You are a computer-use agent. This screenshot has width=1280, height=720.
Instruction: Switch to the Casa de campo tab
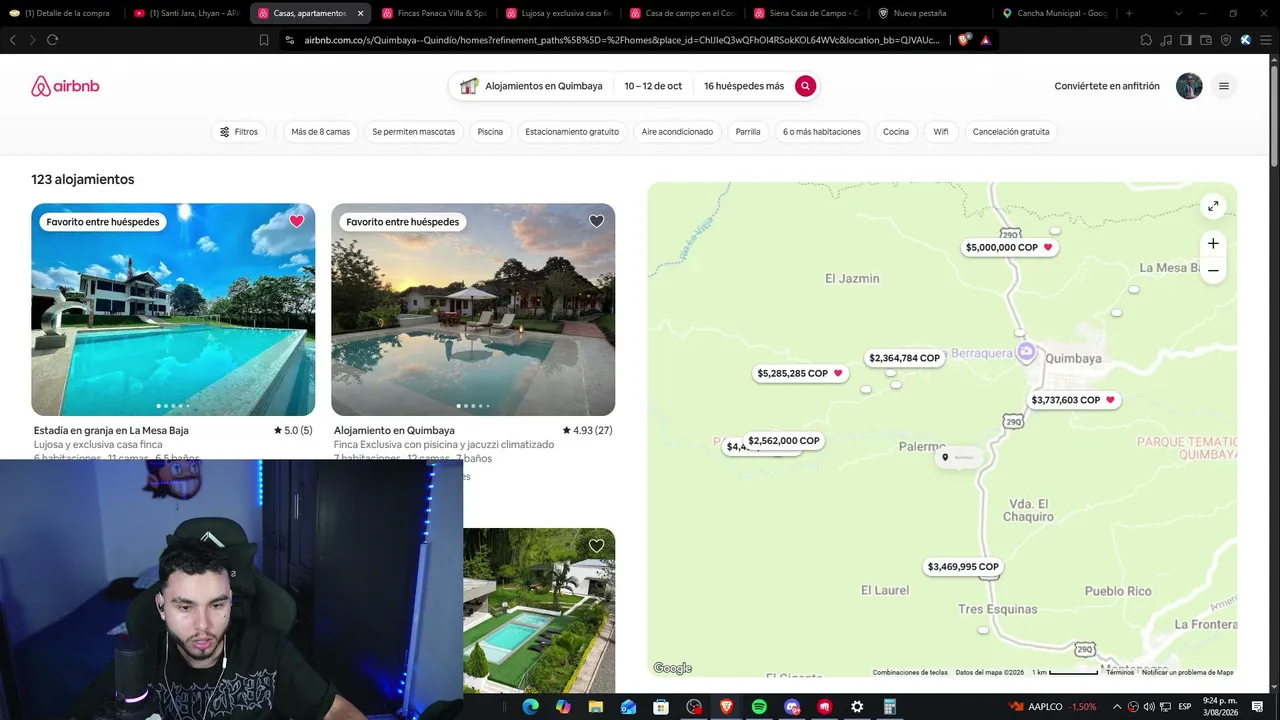point(682,13)
